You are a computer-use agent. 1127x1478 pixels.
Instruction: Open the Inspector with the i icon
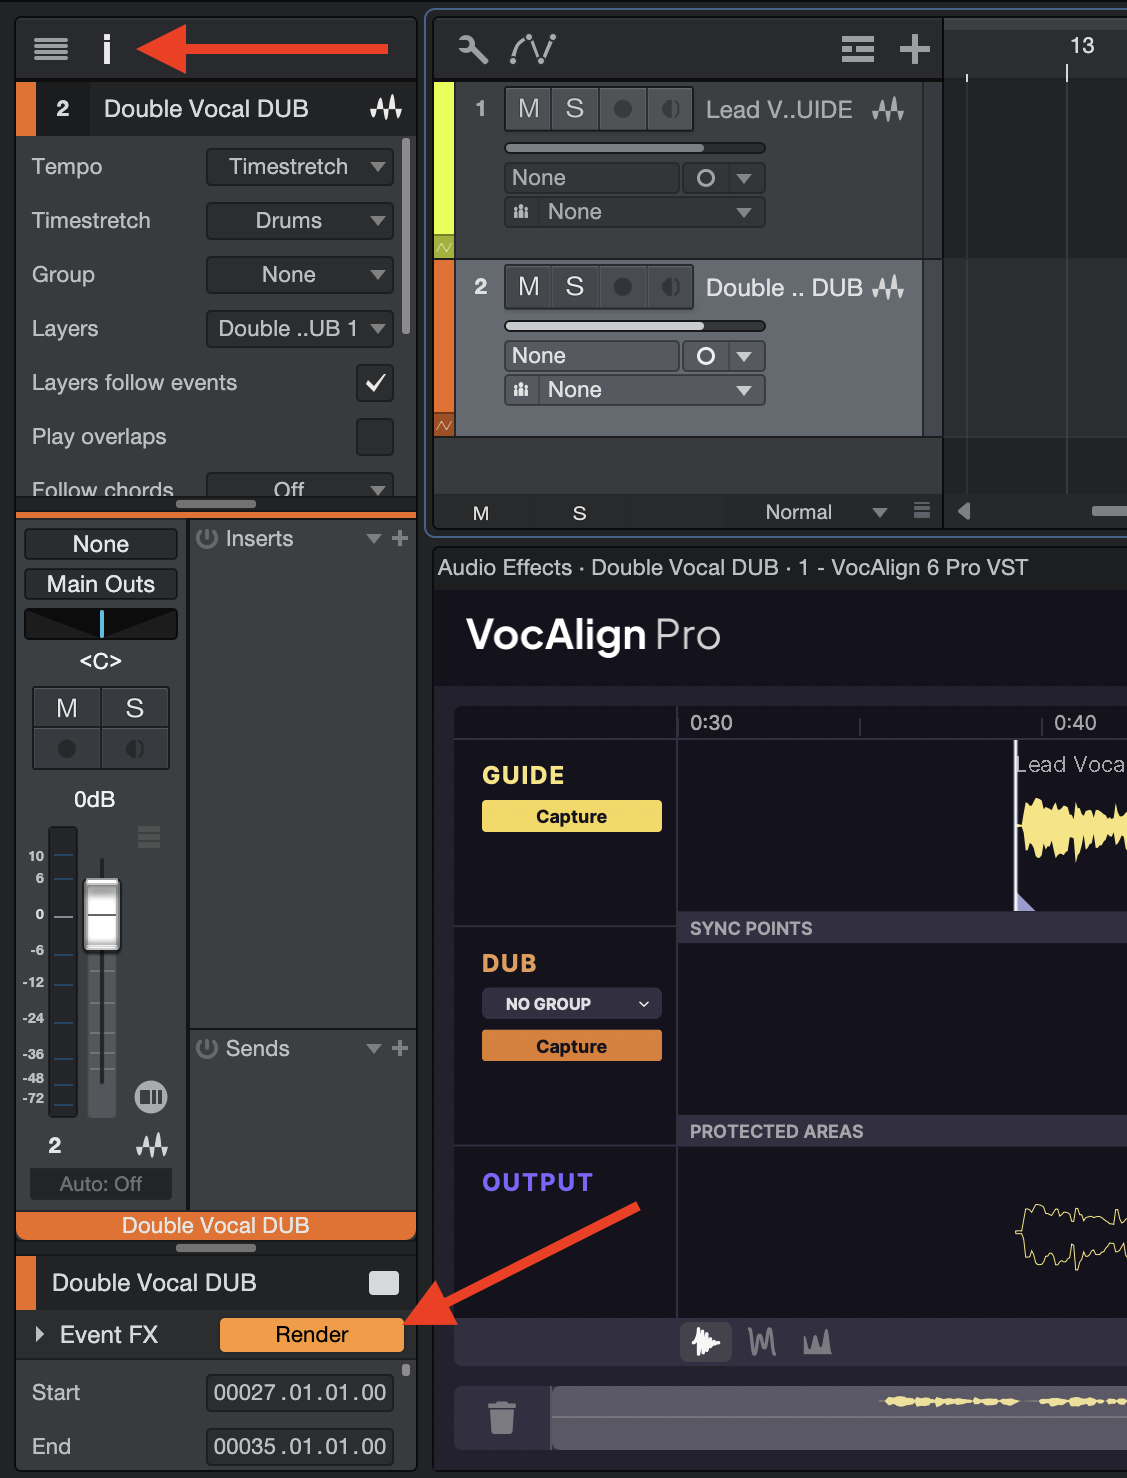tap(106, 48)
